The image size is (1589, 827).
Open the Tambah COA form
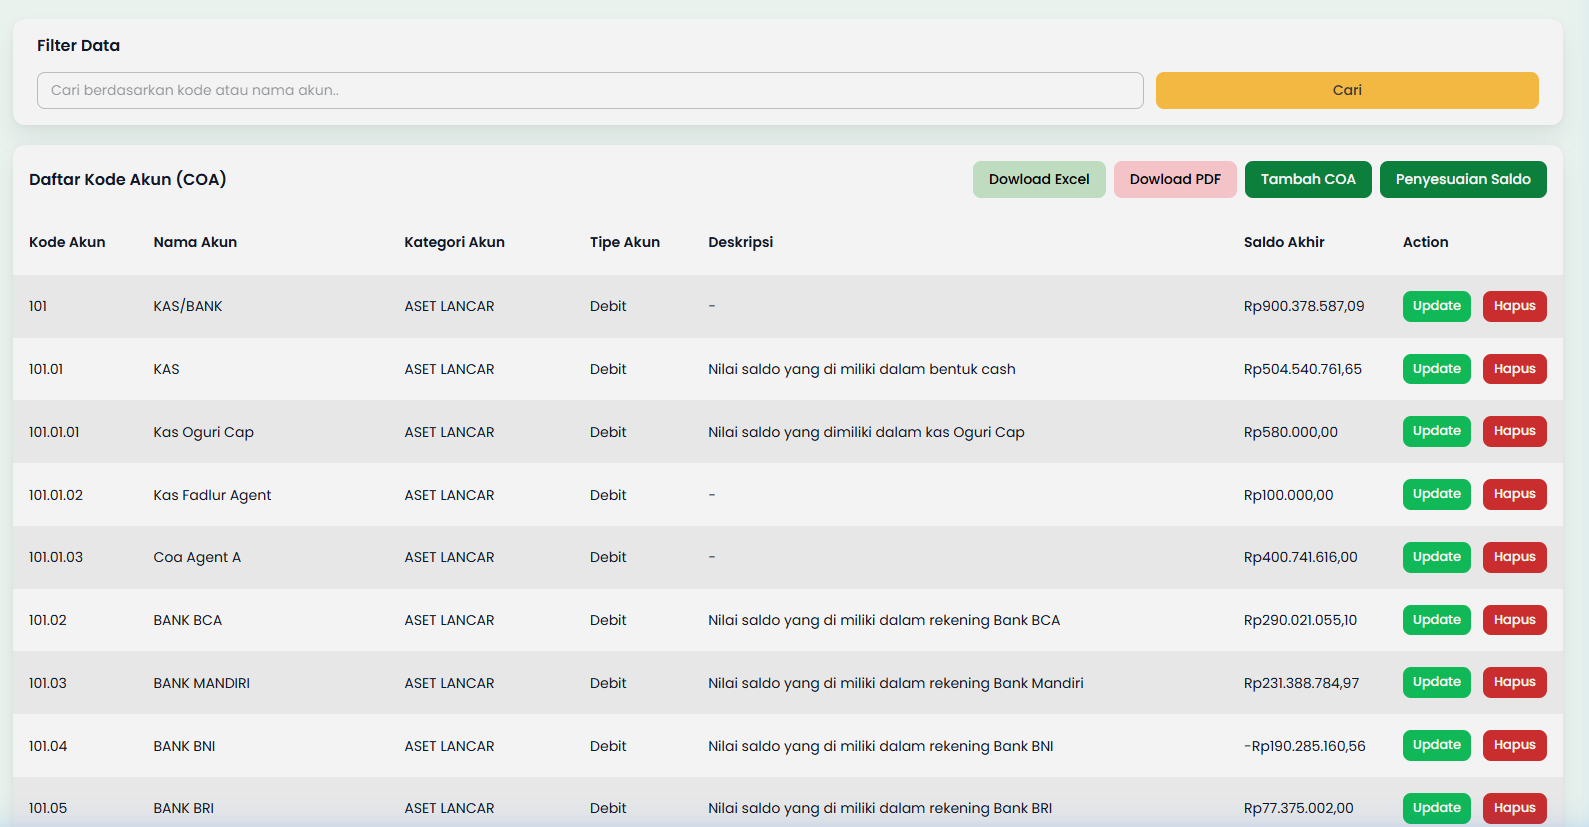(1308, 180)
